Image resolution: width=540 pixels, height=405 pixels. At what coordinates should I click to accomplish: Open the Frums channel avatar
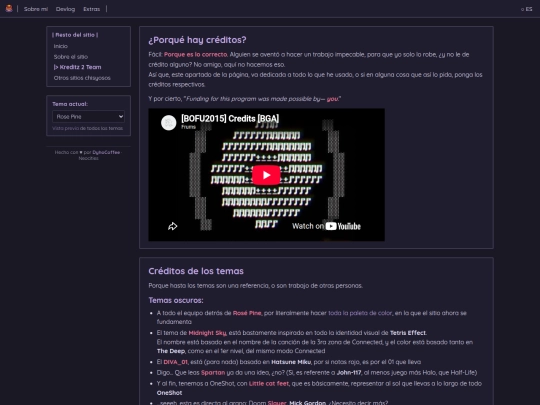169,123
